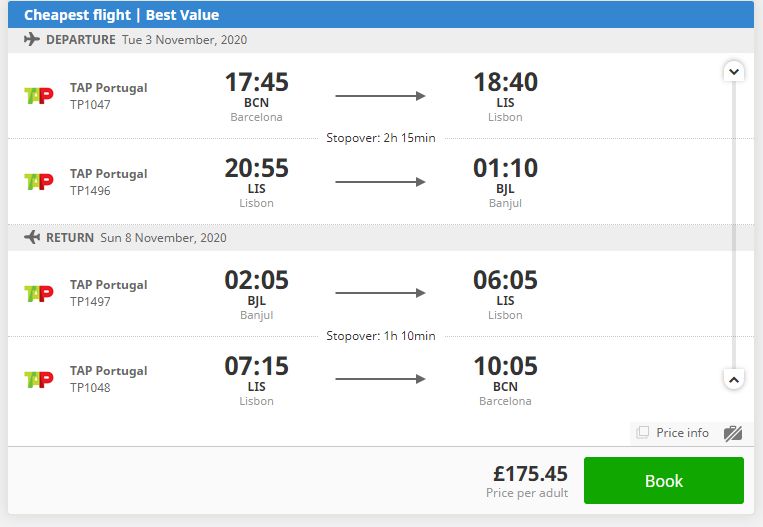Click the TAP logo for flight TP1048
The image size is (763, 527).
38,379
